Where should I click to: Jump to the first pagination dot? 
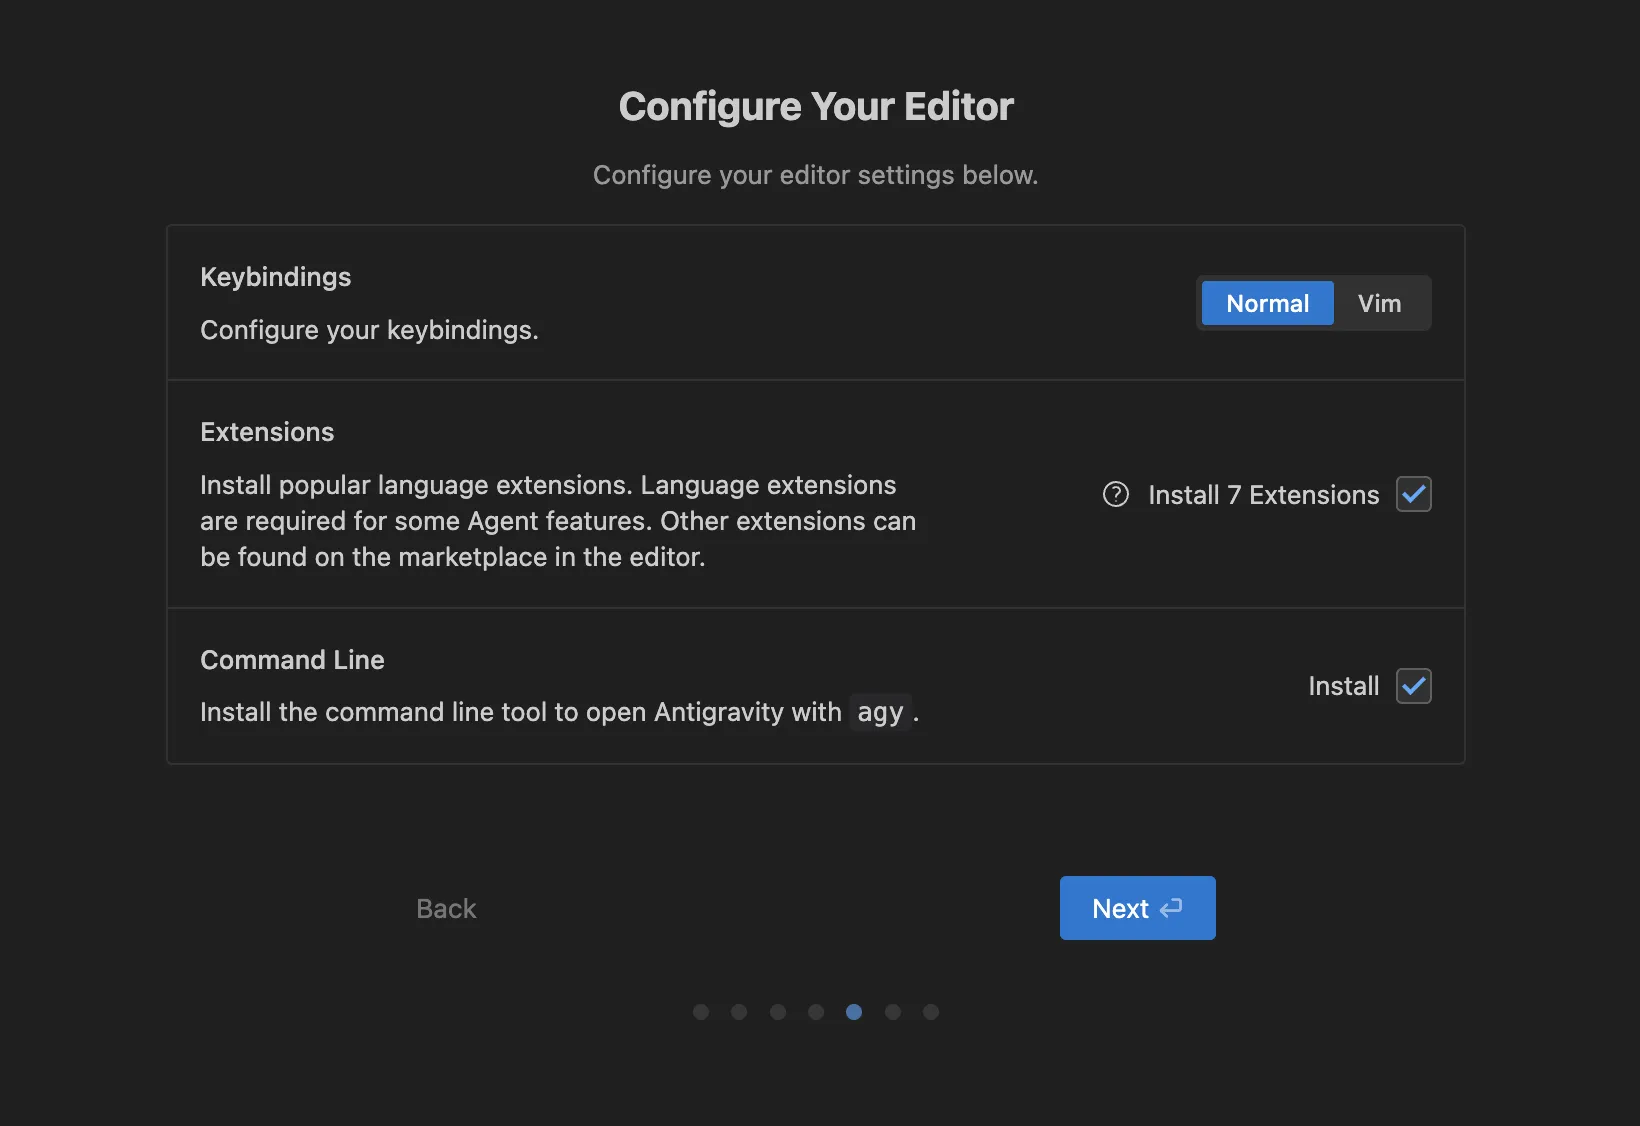pos(701,1012)
